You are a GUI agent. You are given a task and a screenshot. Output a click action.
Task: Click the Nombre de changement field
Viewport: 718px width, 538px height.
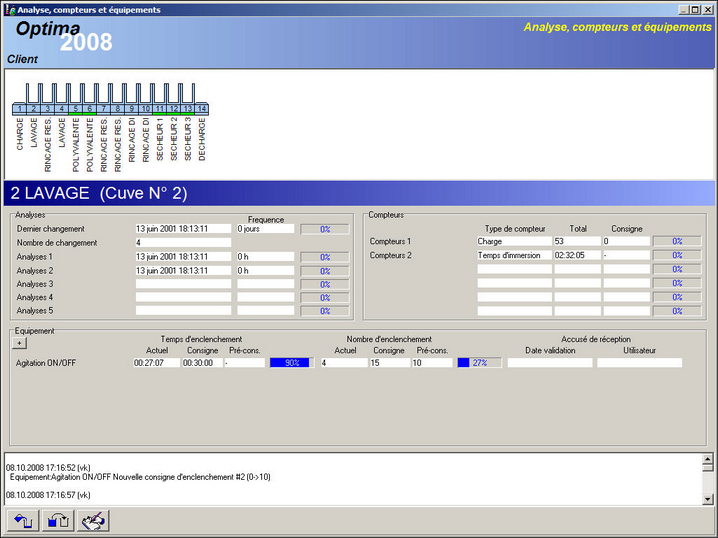pos(183,243)
